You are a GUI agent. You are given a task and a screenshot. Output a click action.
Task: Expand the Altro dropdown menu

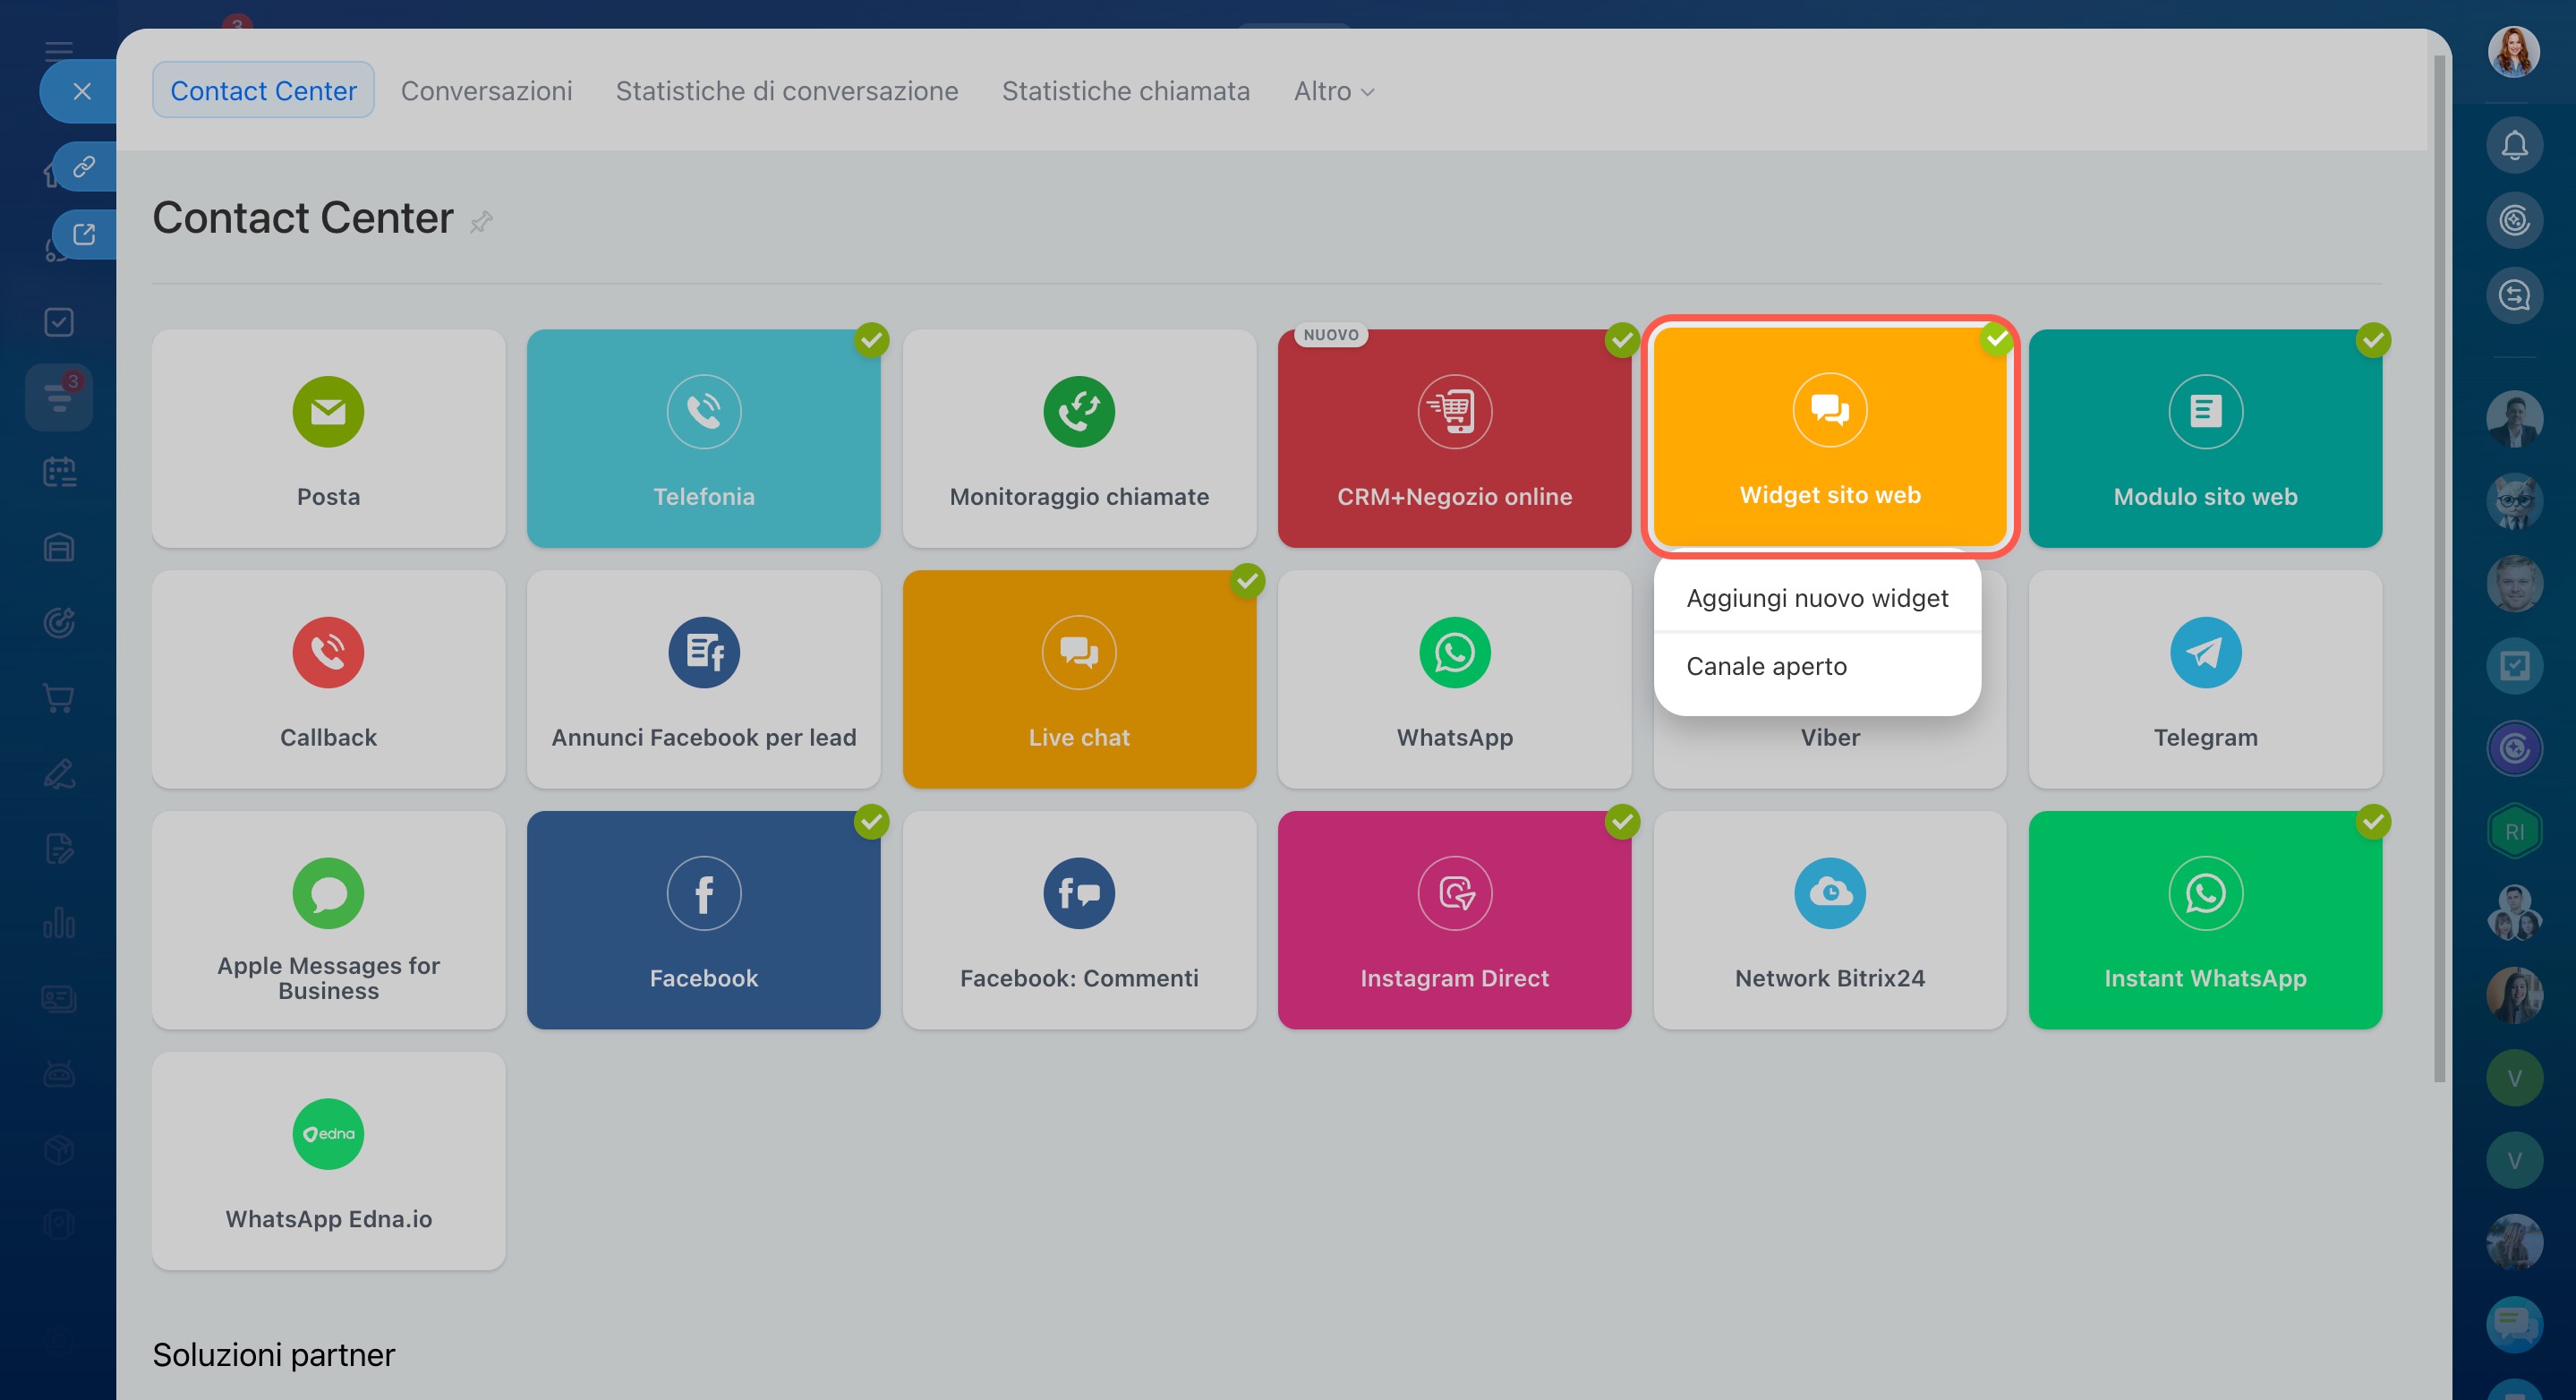pos(1333,91)
